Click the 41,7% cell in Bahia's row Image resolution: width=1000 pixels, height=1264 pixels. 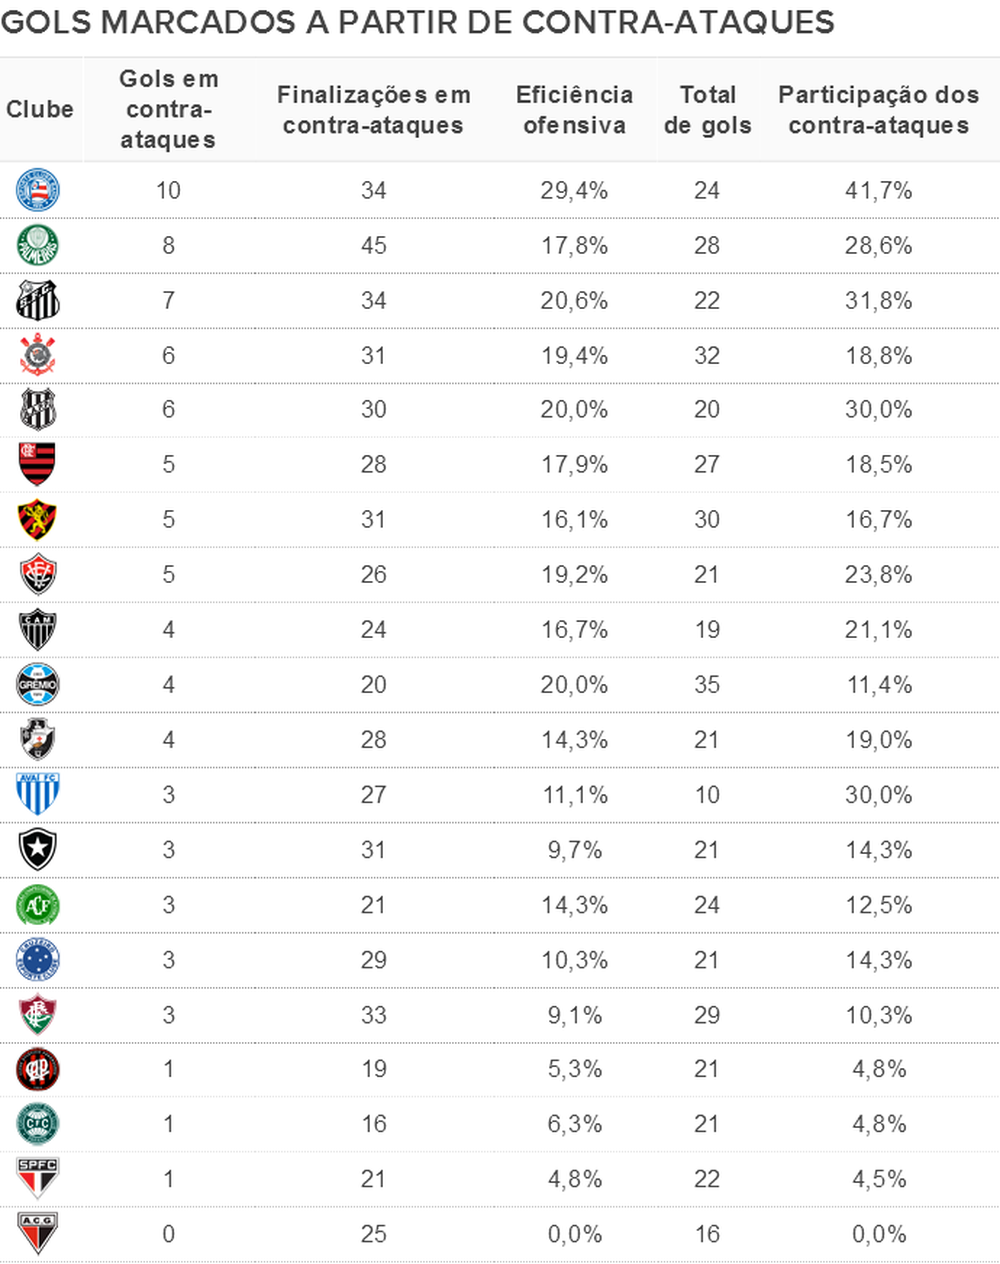coord(878,190)
